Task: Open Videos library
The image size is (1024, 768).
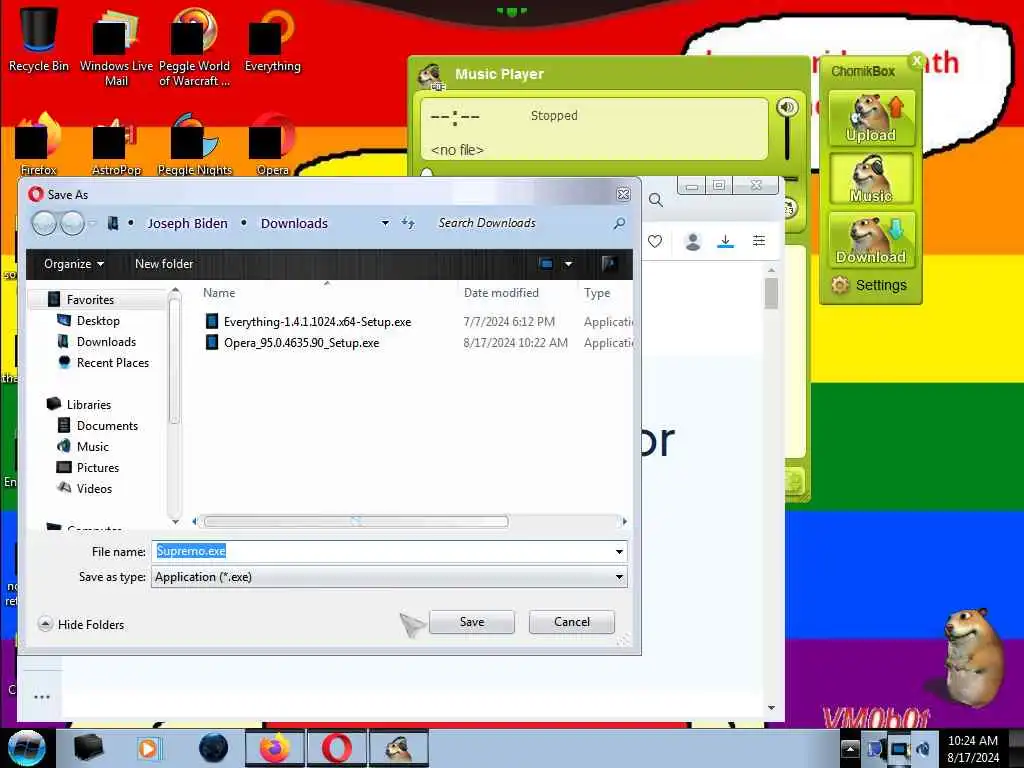Action: [x=94, y=488]
